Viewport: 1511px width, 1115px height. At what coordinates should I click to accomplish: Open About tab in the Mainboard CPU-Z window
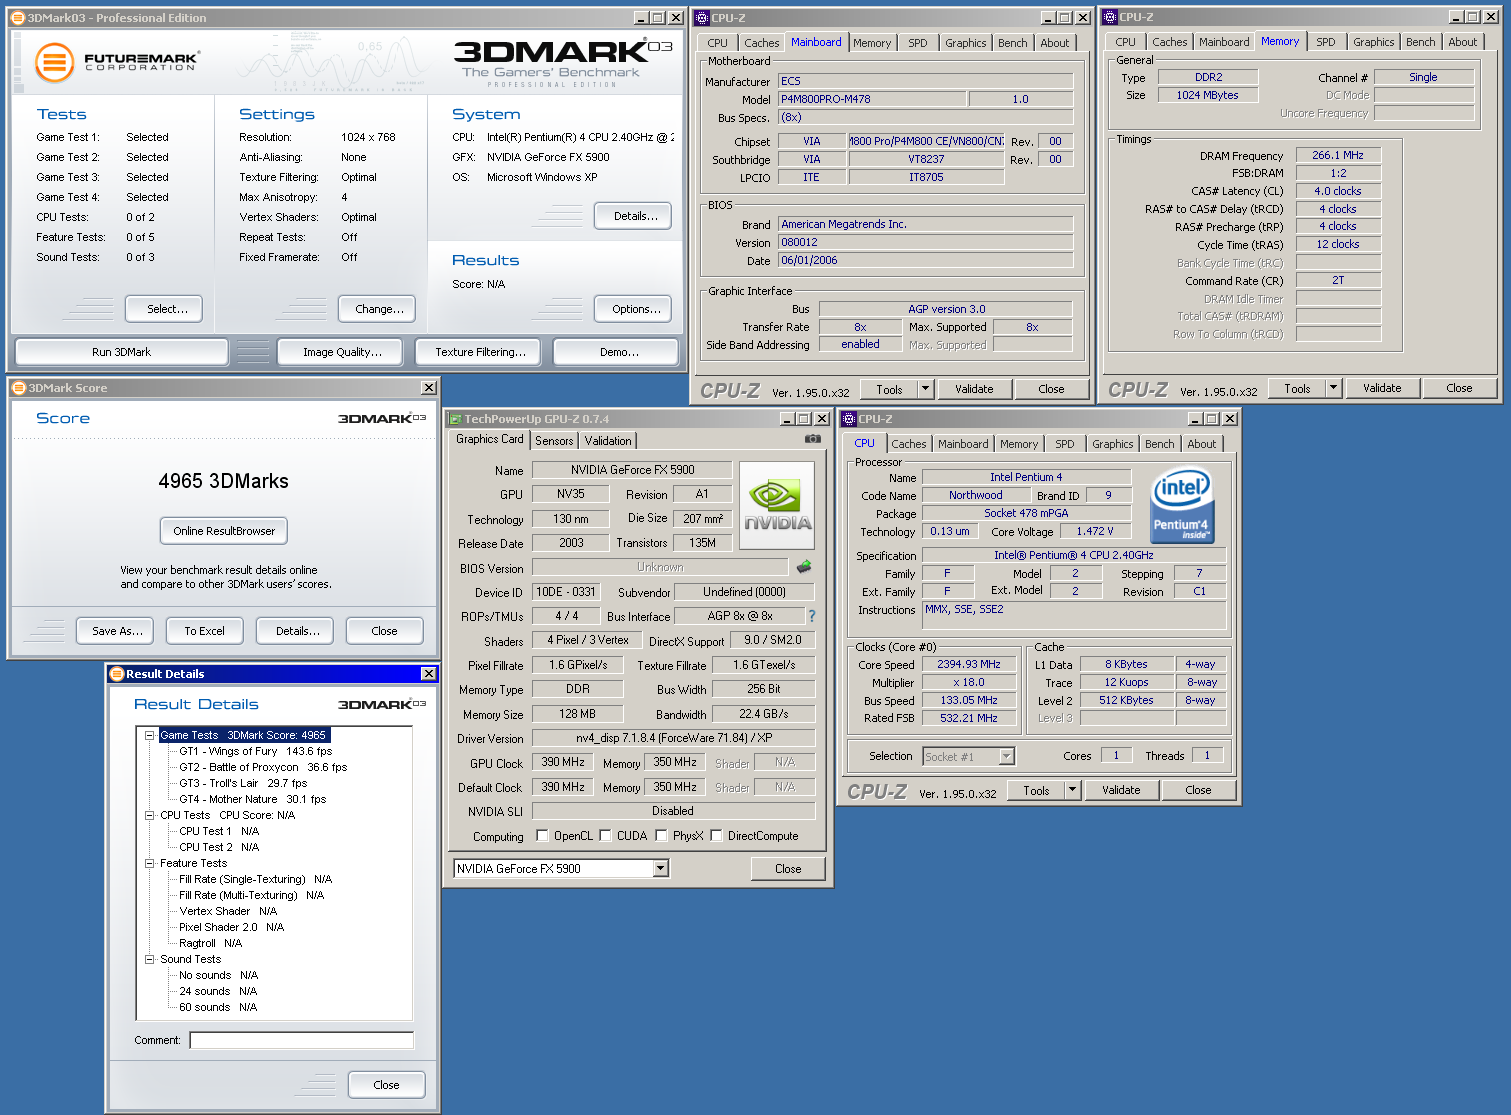coord(1054,43)
